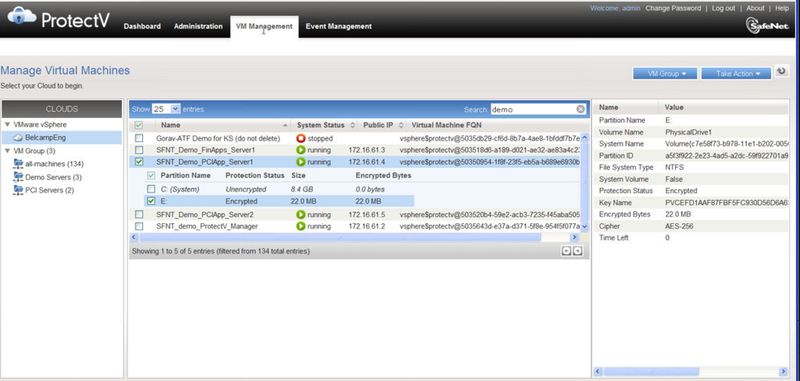The image size is (800, 381).
Task: Uncheck the E: partition checkbox
Action: pyautogui.click(x=151, y=201)
